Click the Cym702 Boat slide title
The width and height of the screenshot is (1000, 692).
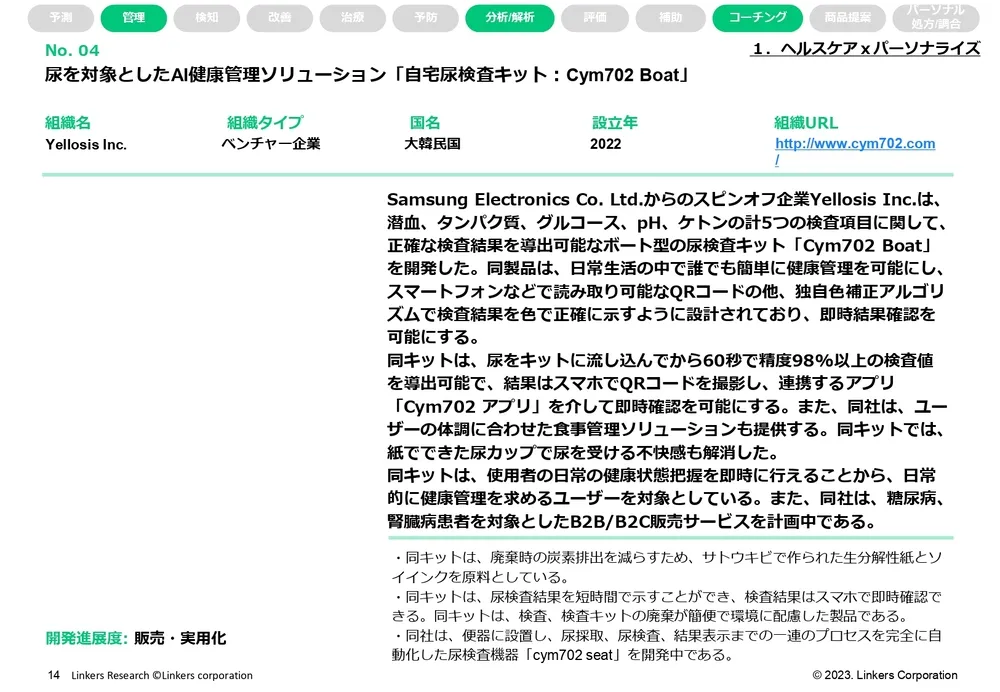coord(369,76)
